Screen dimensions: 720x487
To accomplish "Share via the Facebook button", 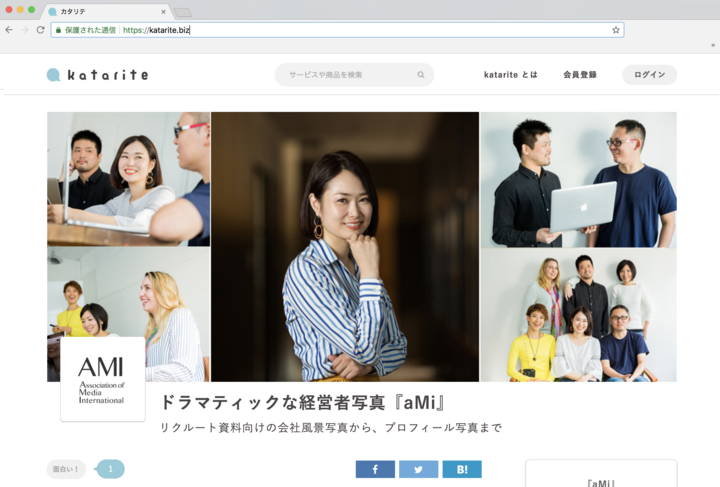I will pos(375,469).
